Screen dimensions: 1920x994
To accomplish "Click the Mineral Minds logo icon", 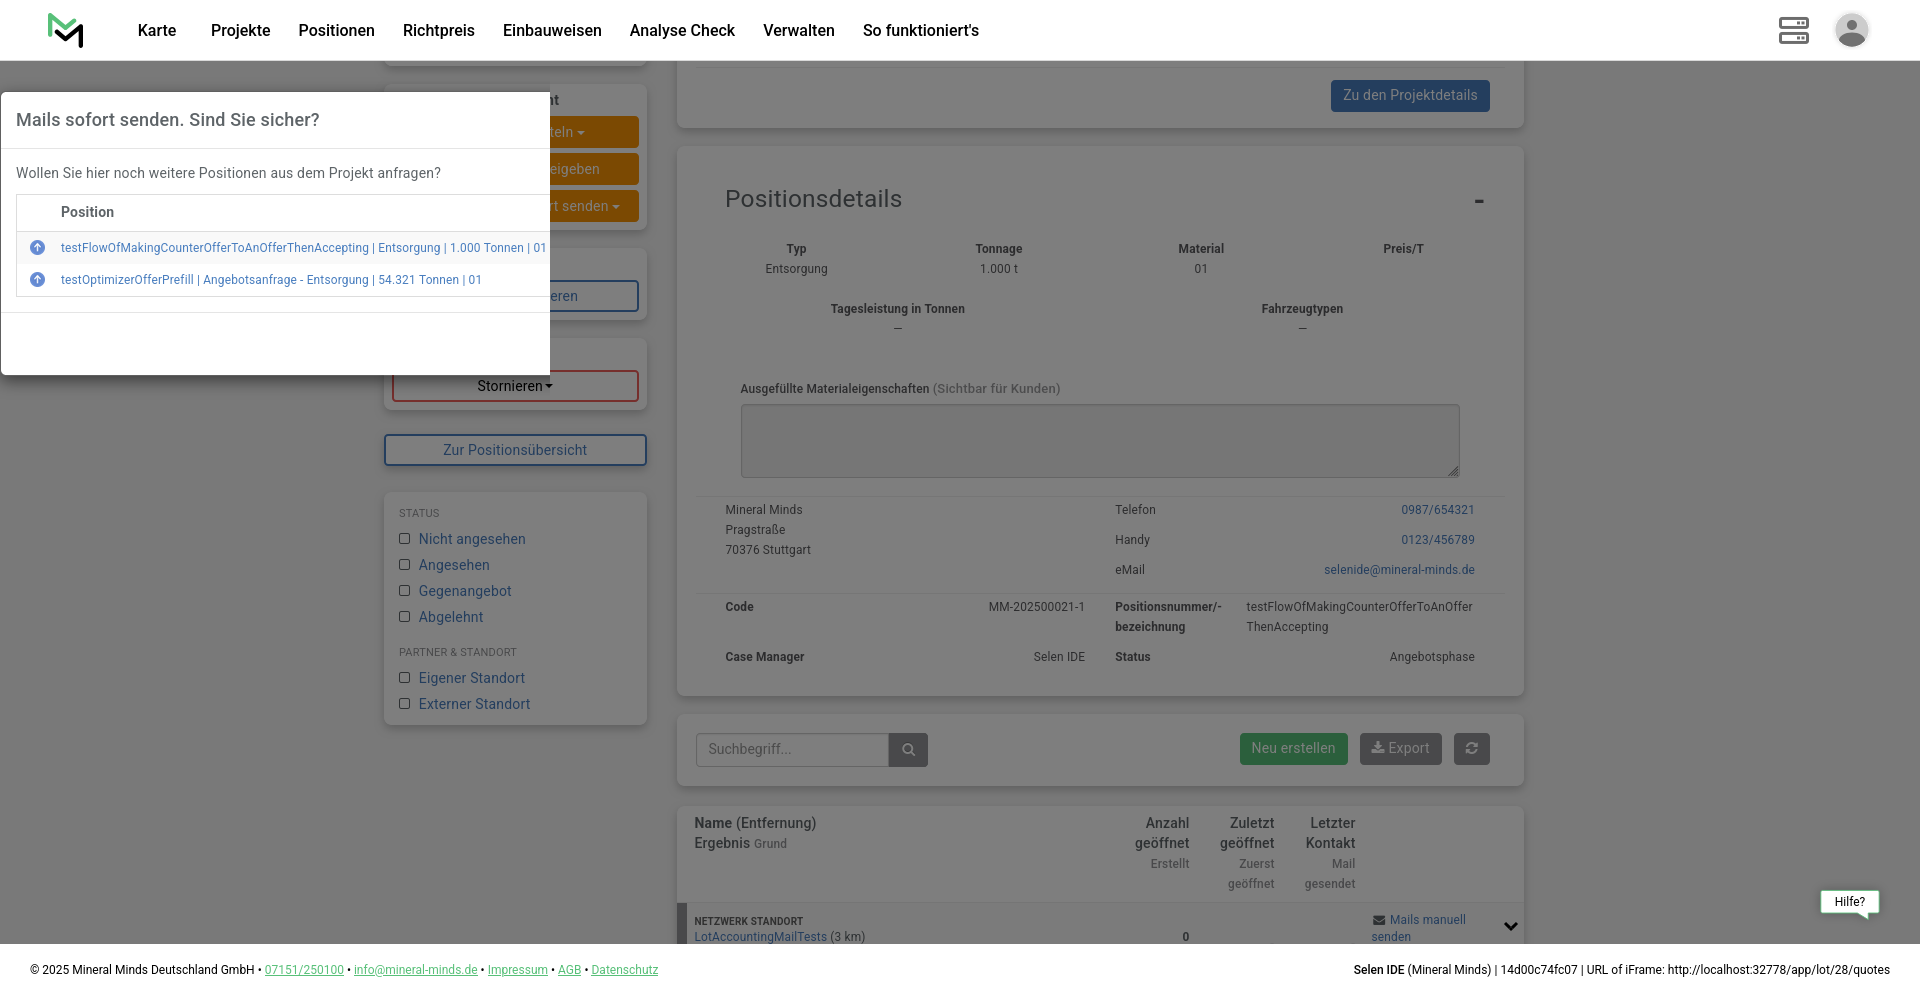I will point(65,30).
